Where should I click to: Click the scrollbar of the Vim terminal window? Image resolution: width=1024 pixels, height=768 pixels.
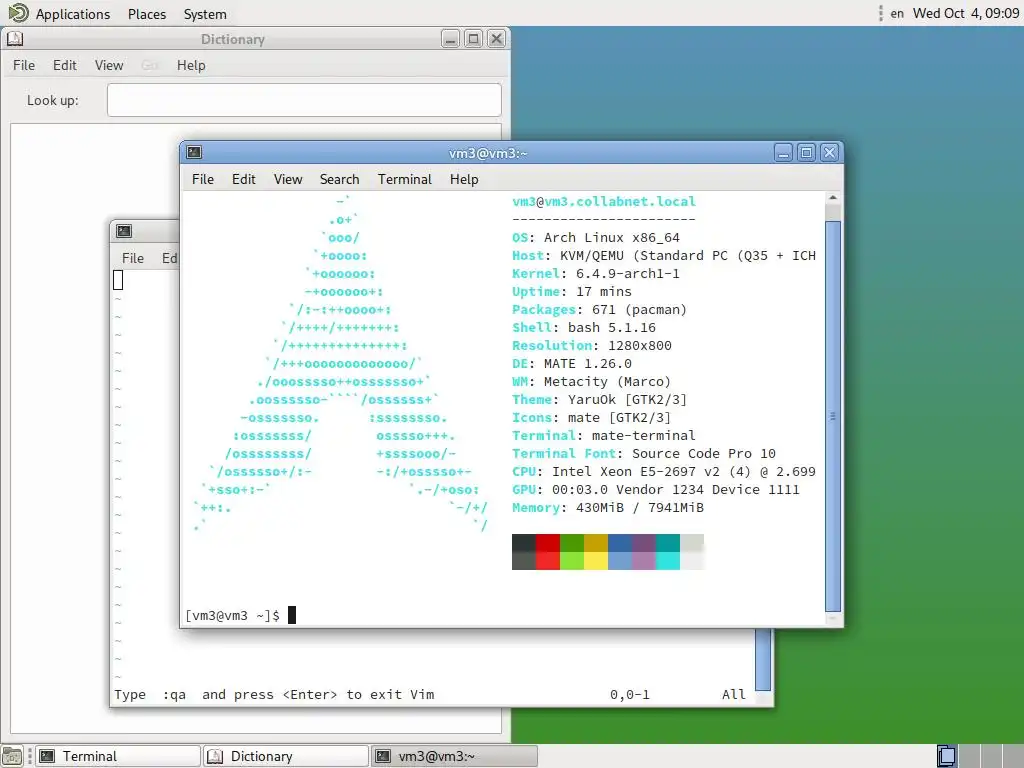click(763, 660)
